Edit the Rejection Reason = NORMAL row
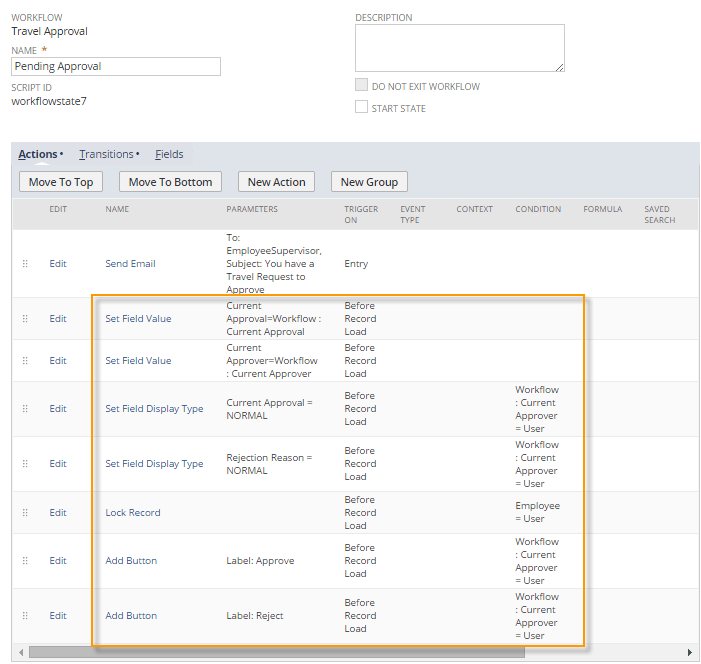Image resolution: width=701 pixels, height=664 pixels. click(58, 464)
